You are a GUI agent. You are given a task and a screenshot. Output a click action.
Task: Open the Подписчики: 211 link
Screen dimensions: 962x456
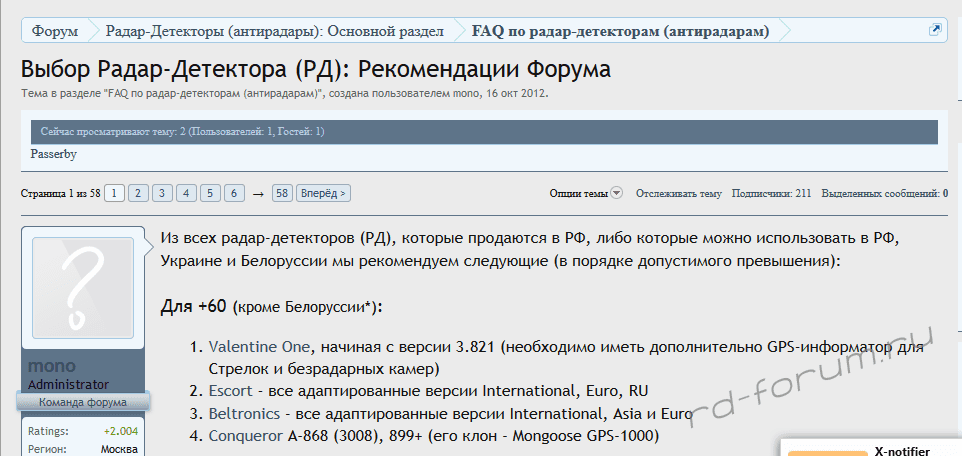click(771, 193)
